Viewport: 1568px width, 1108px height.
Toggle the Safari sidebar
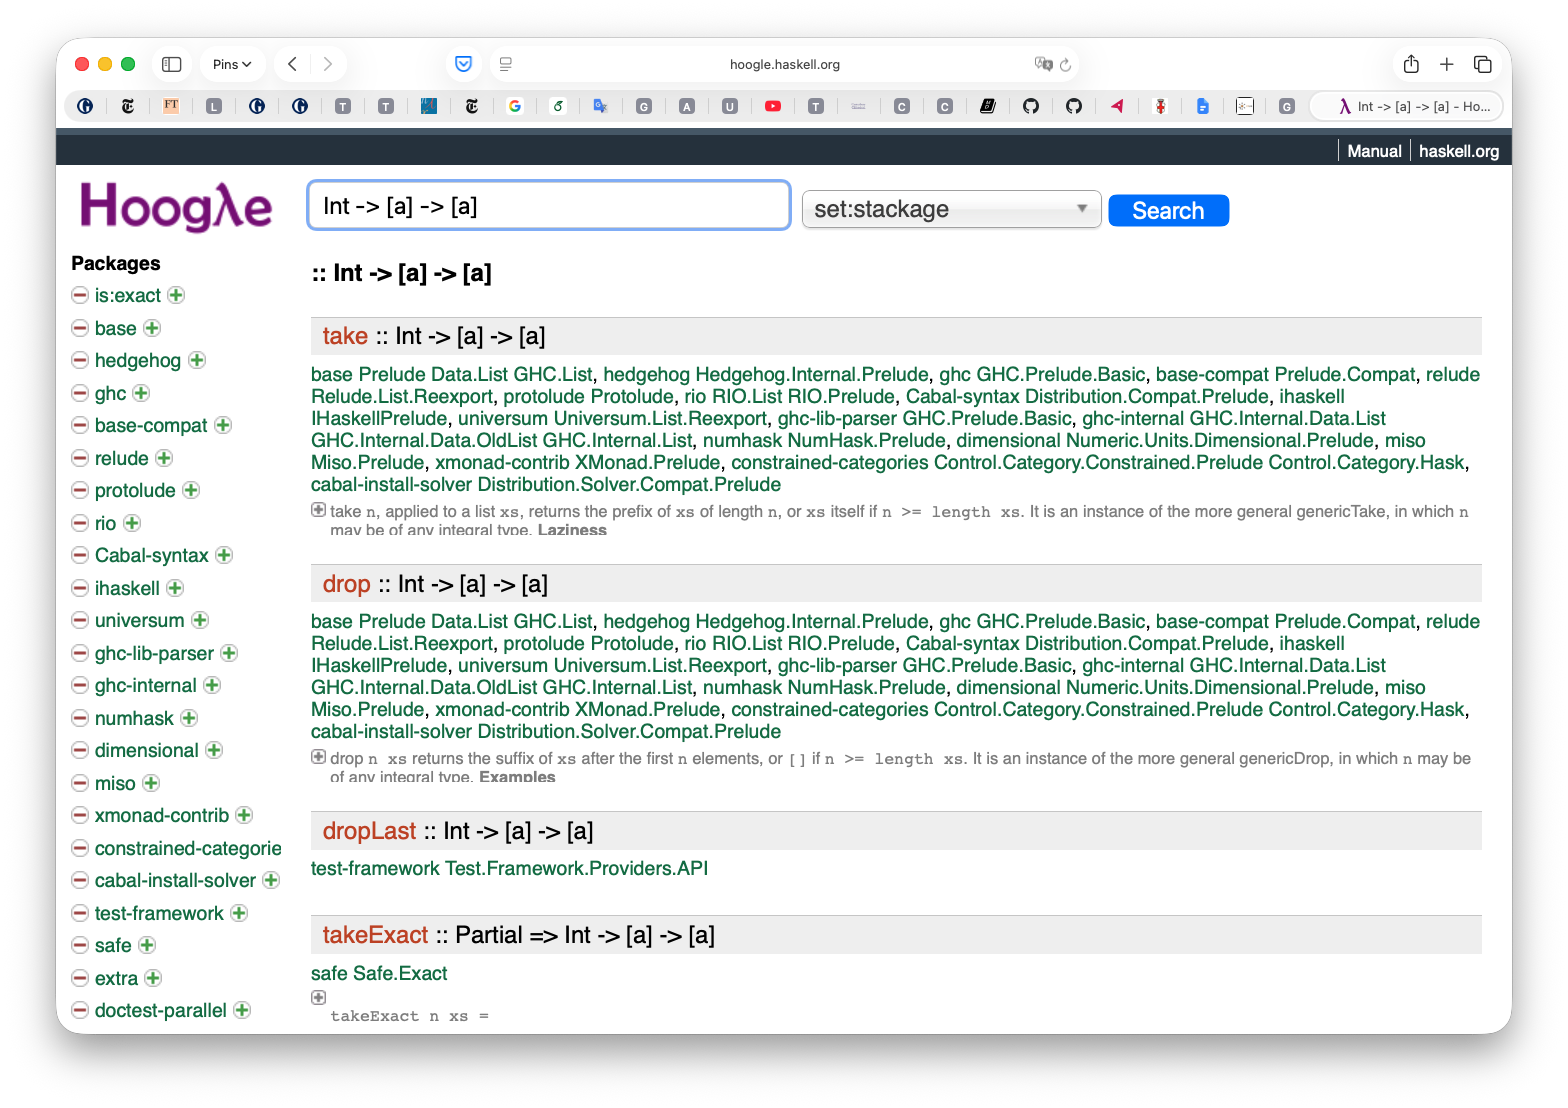point(172,64)
